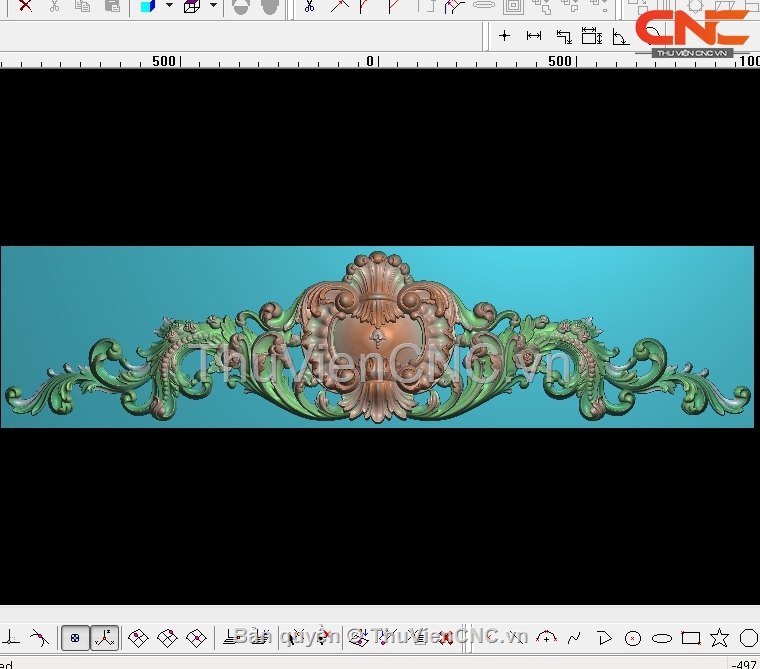760x669 pixels.
Task: Select the point dimension plus tool
Action: [x=504, y=36]
